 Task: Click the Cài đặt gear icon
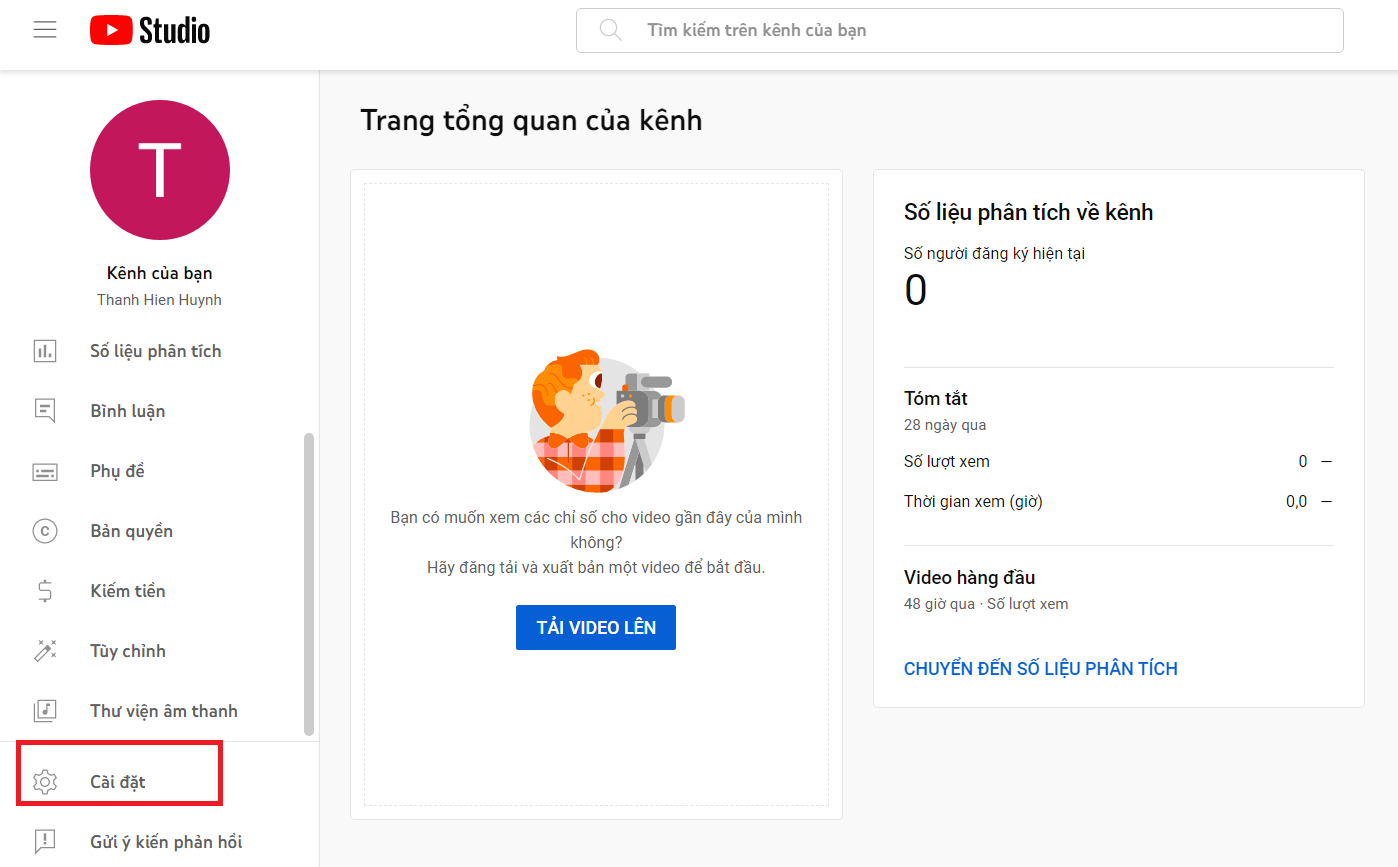tap(45, 781)
